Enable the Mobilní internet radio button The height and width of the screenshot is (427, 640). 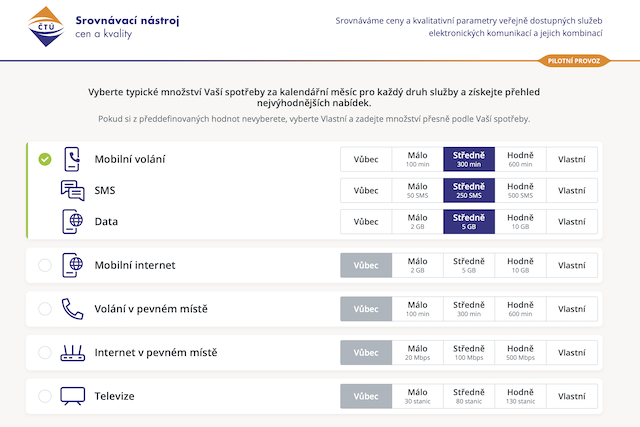coord(44,265)
